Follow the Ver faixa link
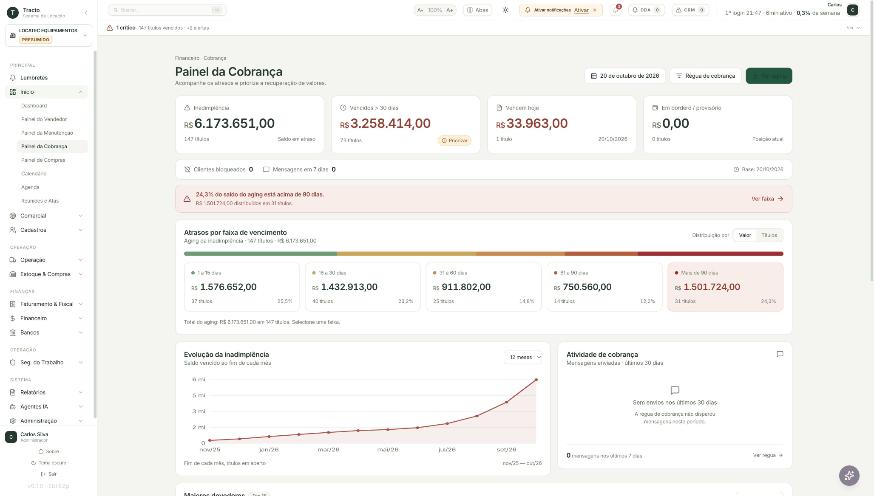The image size is (874, 496). coord(767,199)
